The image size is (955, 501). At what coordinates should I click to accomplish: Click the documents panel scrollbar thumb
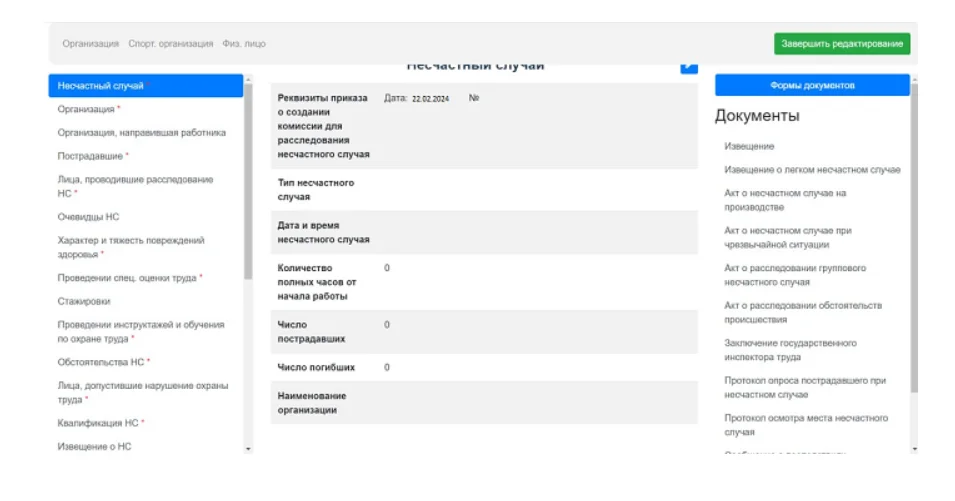click(x=914, y=239)
